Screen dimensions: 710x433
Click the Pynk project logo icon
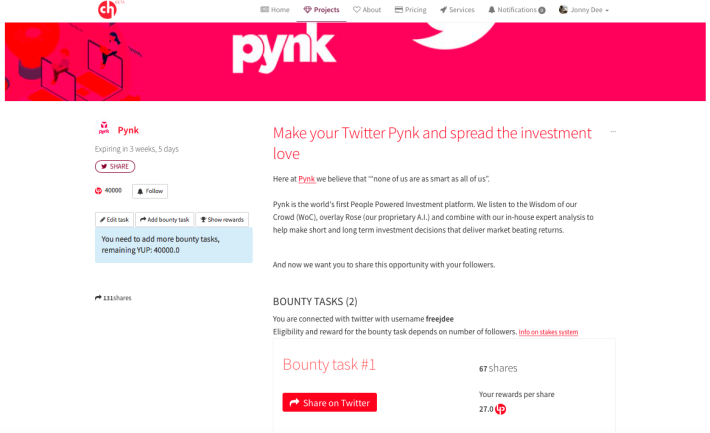[104, 128]
